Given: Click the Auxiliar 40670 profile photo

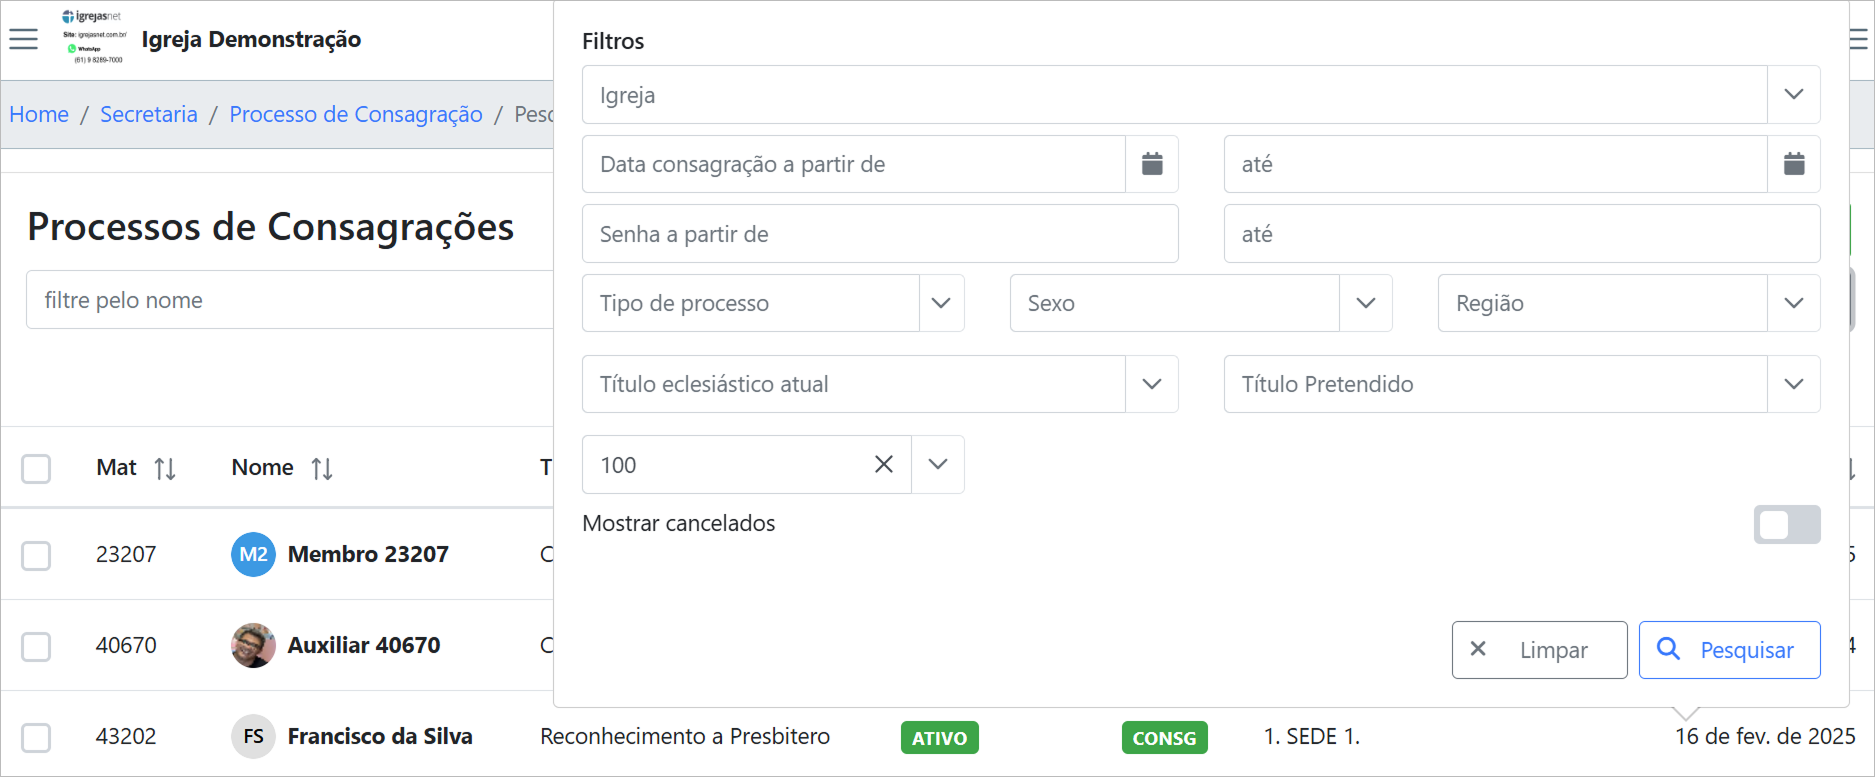Looking at the screenshot, I should 253,645.
